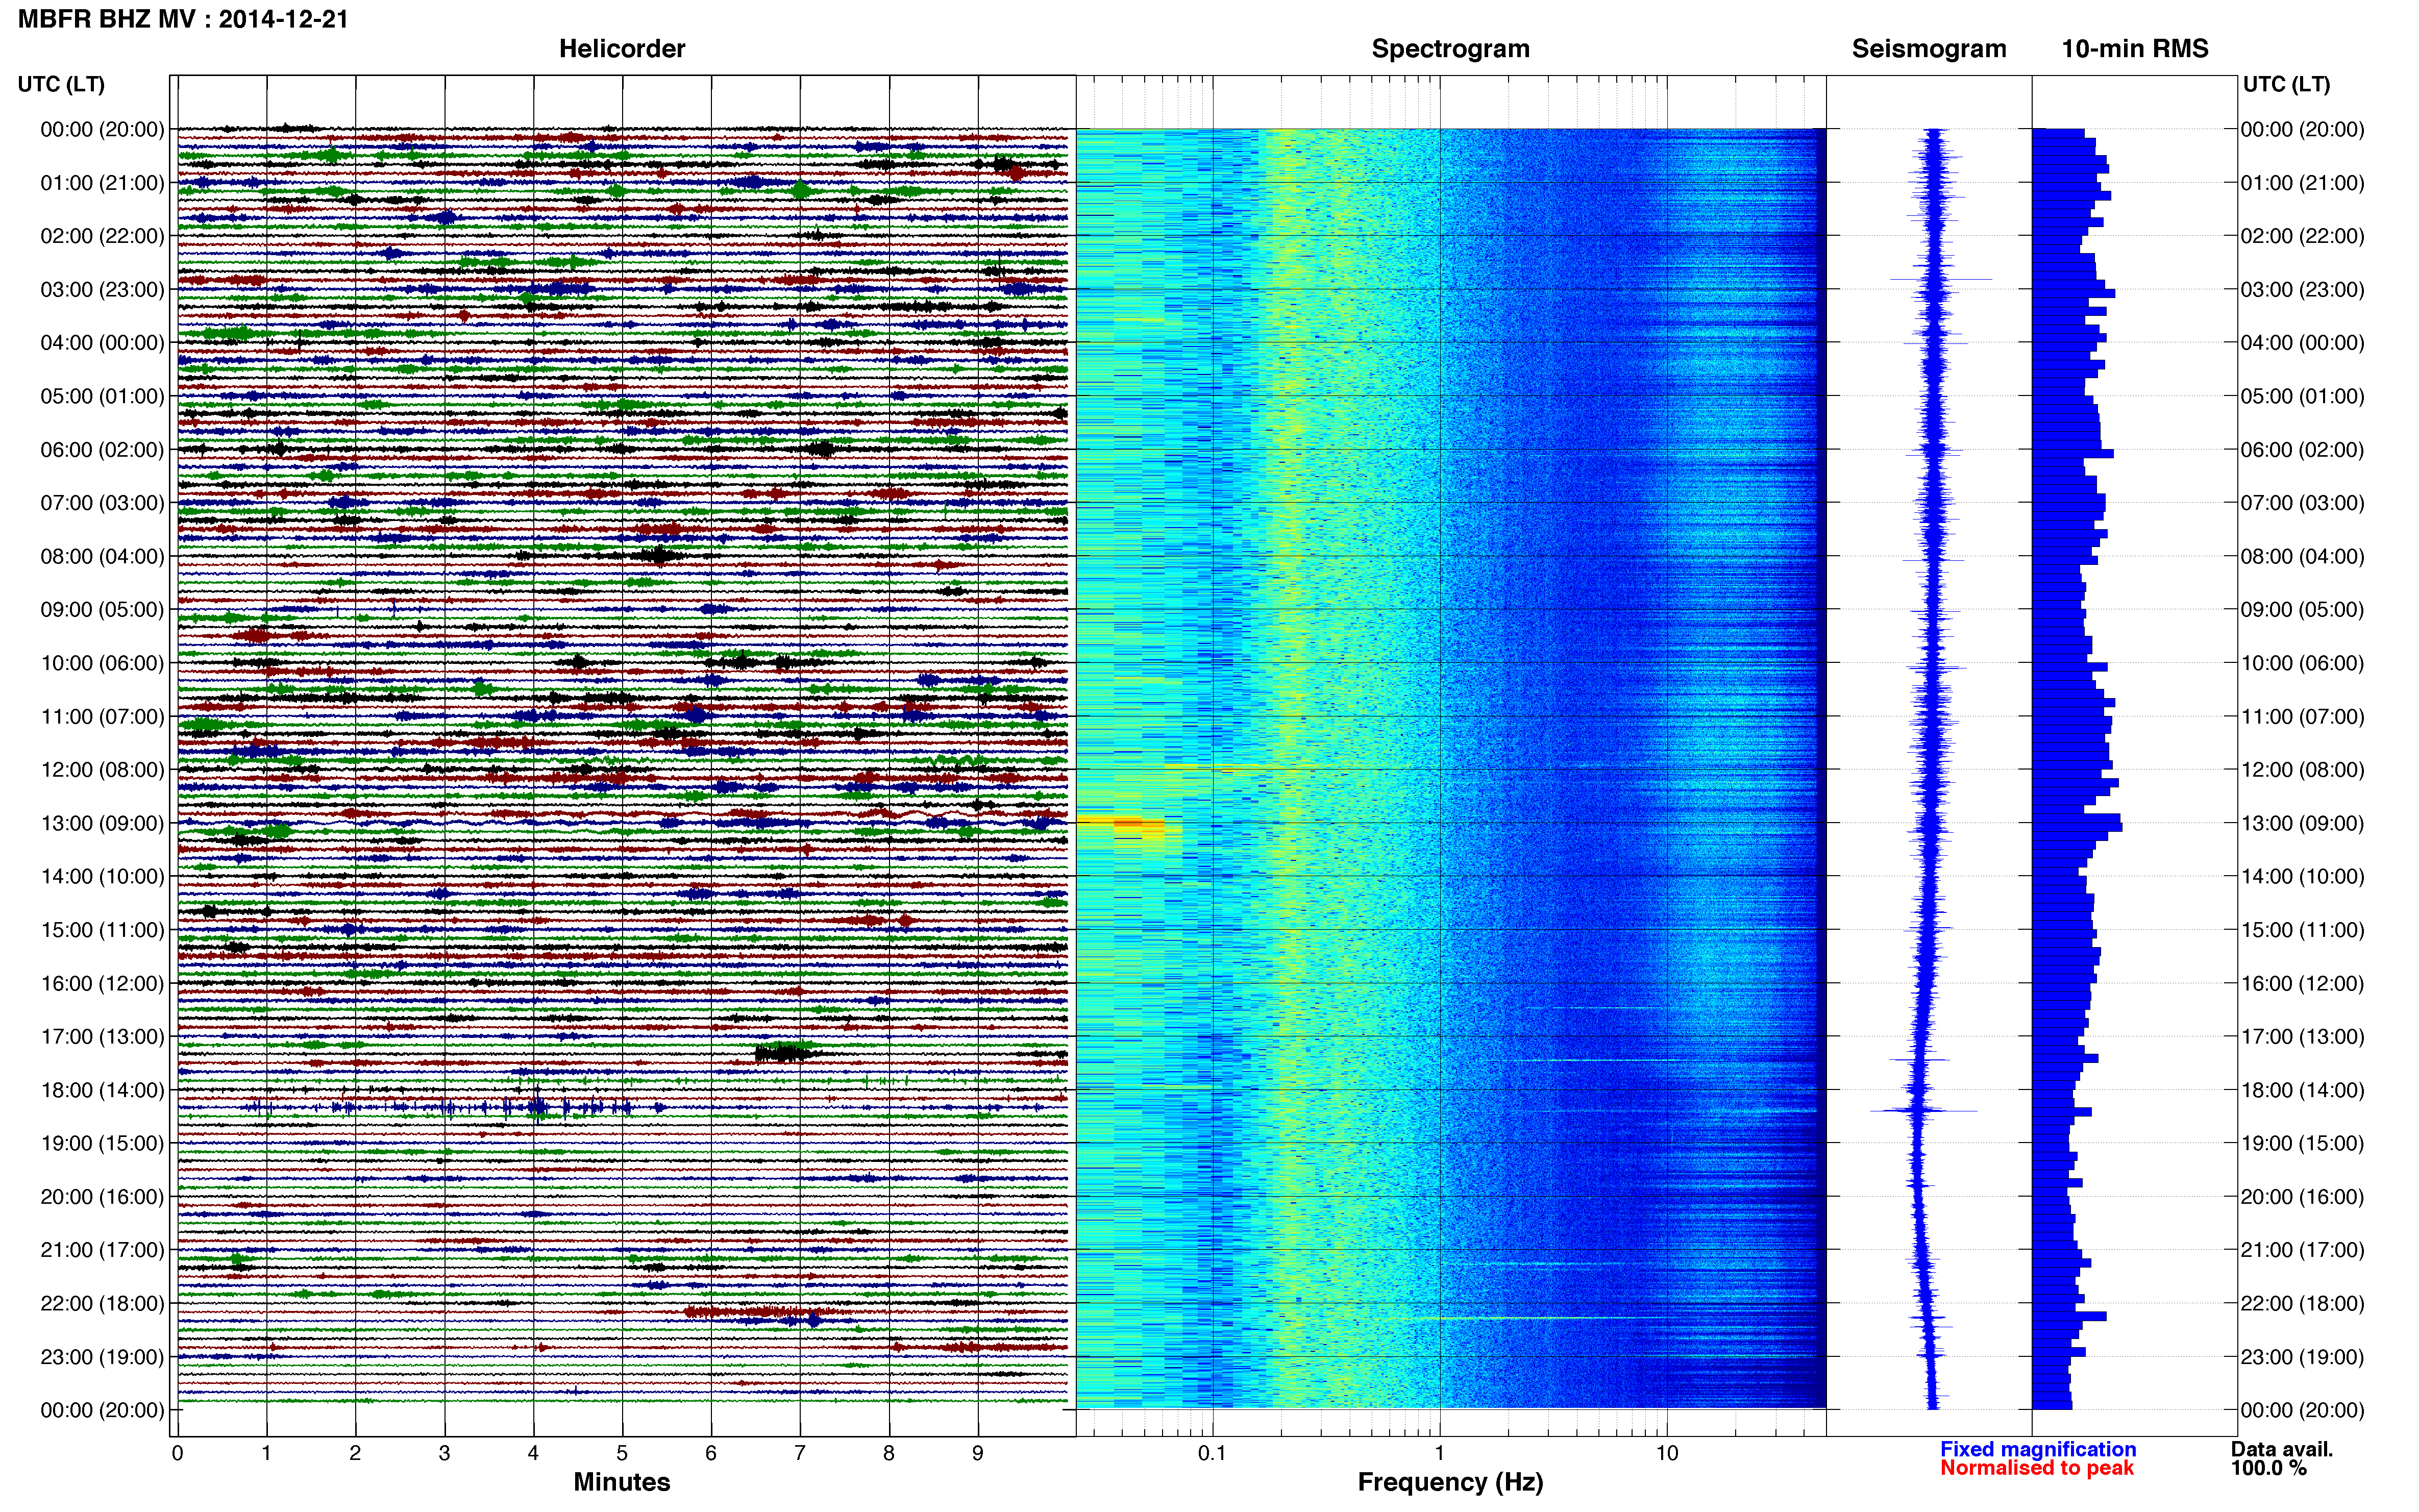Screen dimensions: 2419x1512
Task: Click helicorder minute tick '5'
Action: [x=622, y=1453]
